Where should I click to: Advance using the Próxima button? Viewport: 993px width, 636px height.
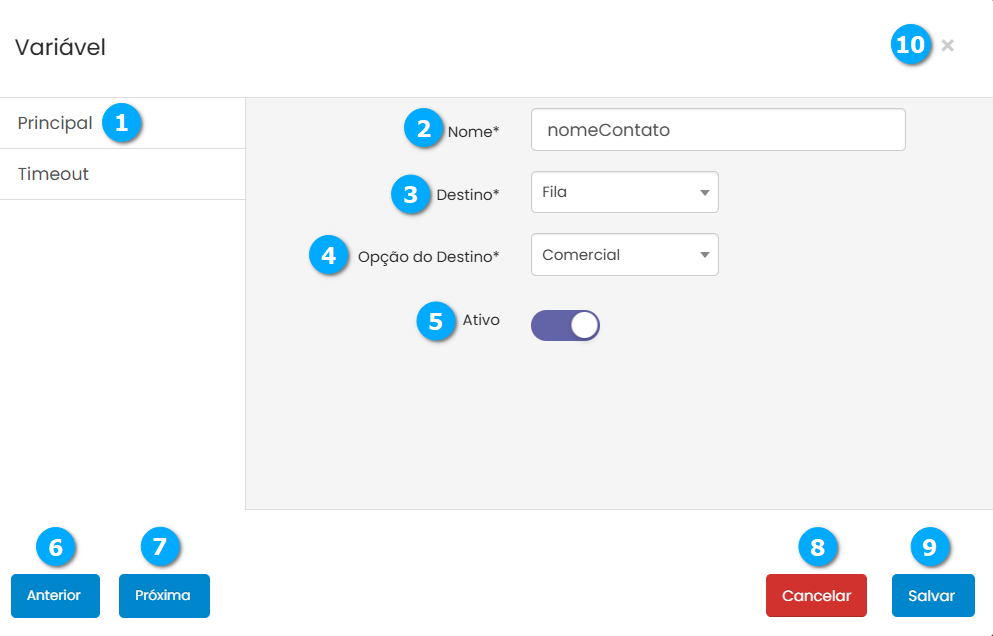pos(163,596)
